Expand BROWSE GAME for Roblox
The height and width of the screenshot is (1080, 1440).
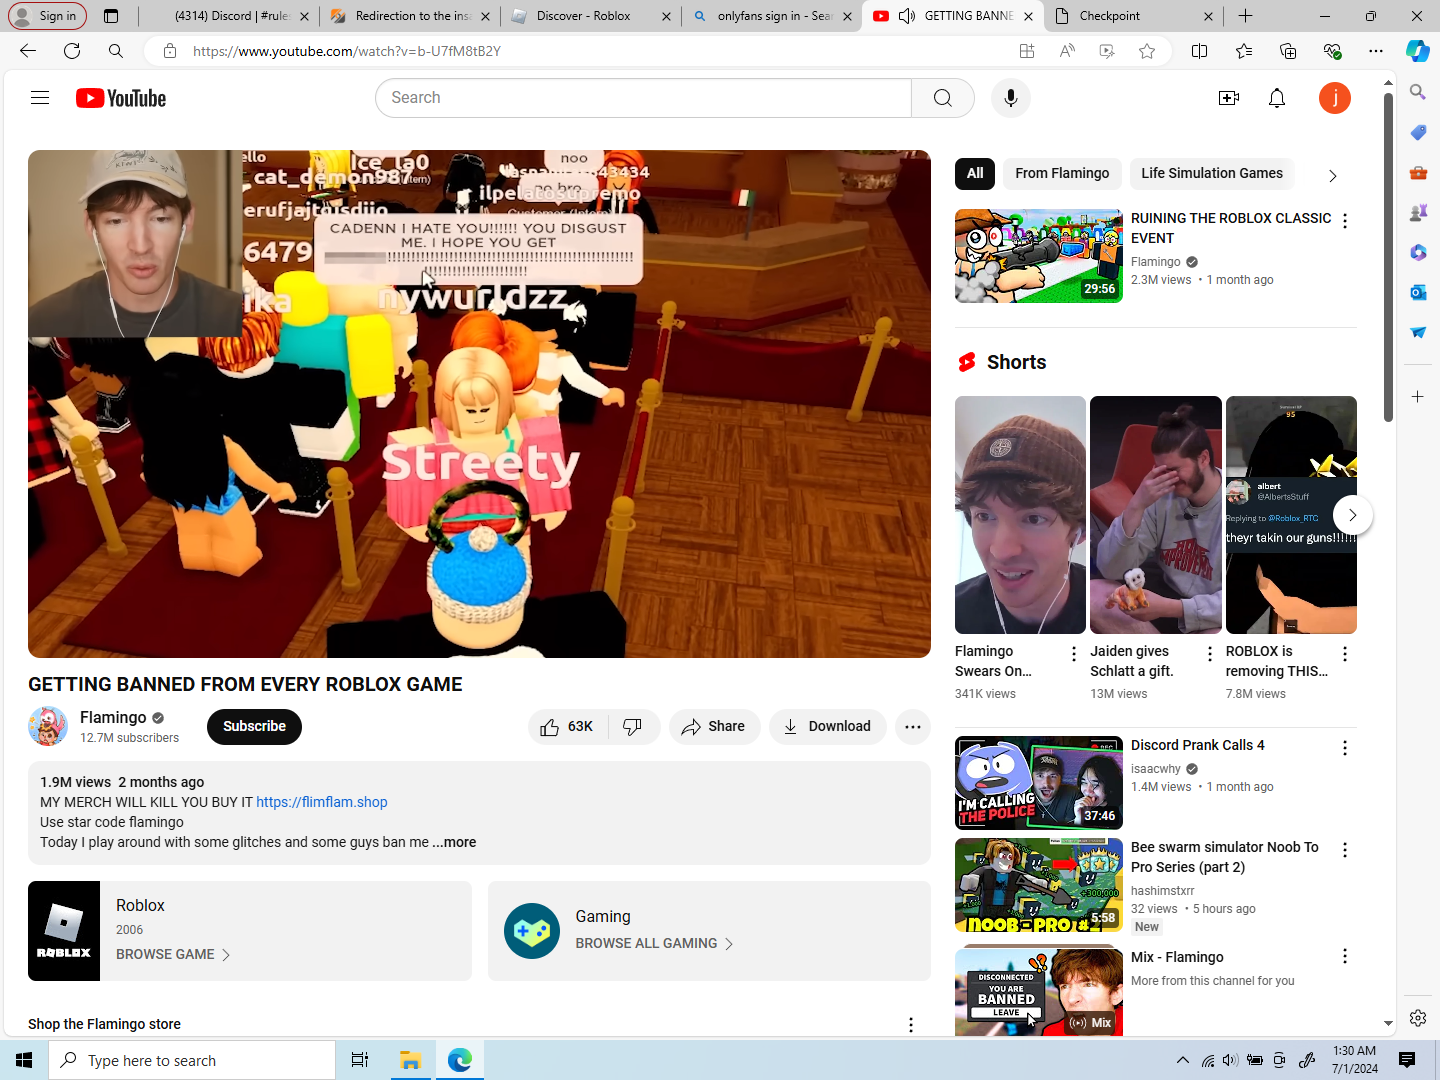173,955
